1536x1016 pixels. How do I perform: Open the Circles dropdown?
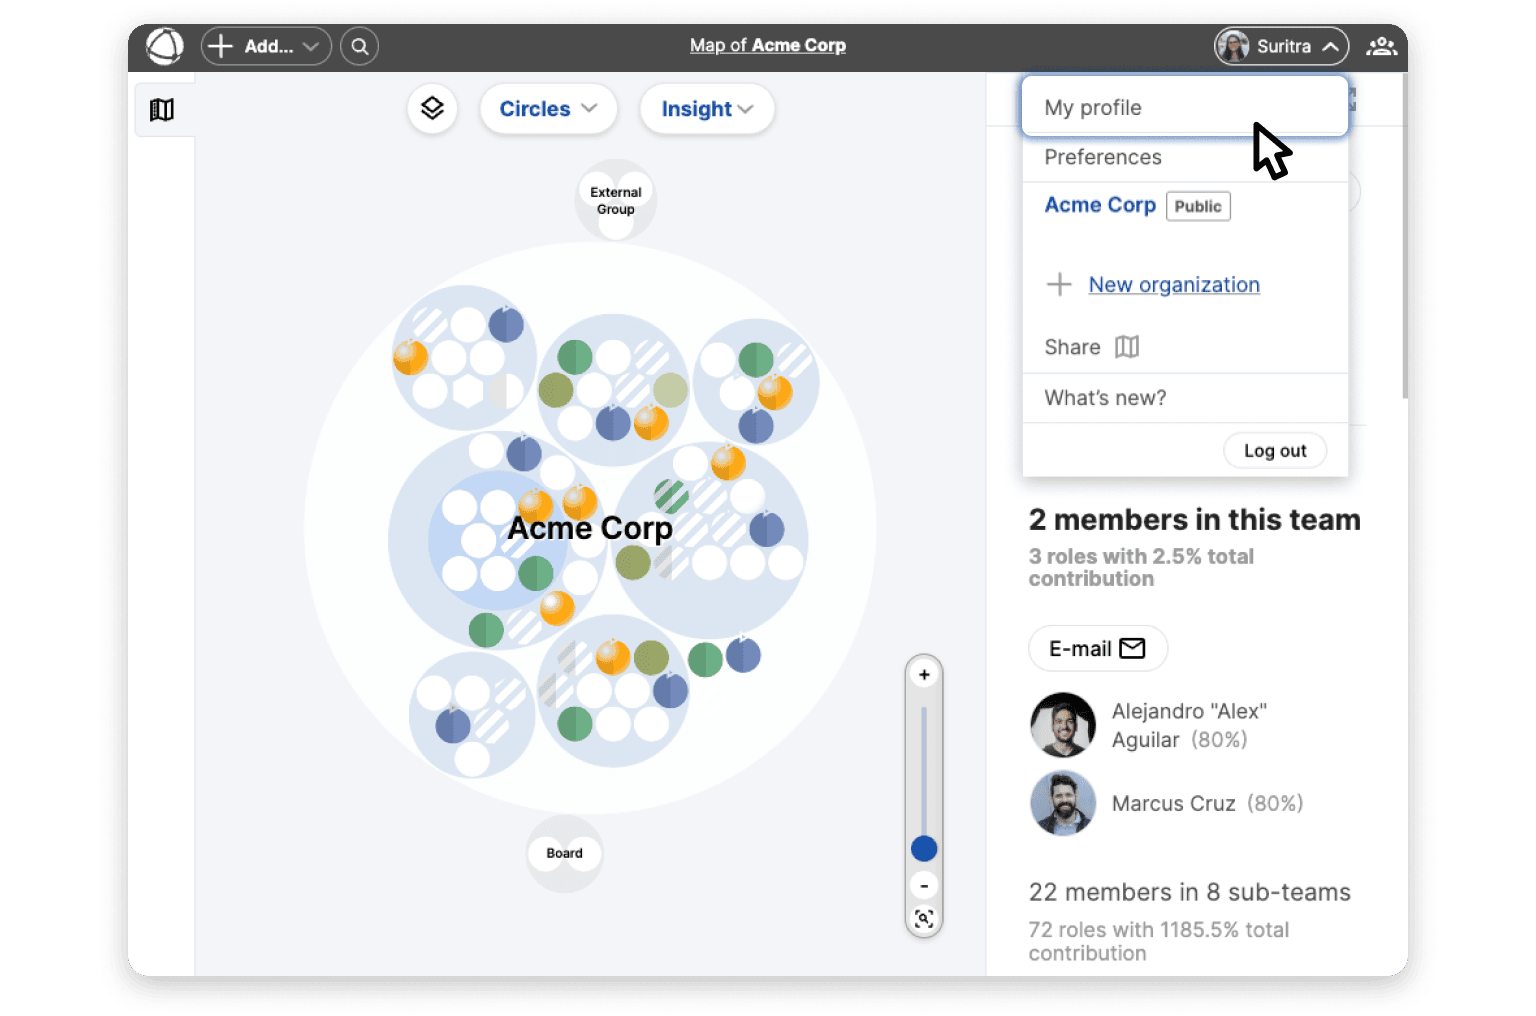tap(548, 109)
